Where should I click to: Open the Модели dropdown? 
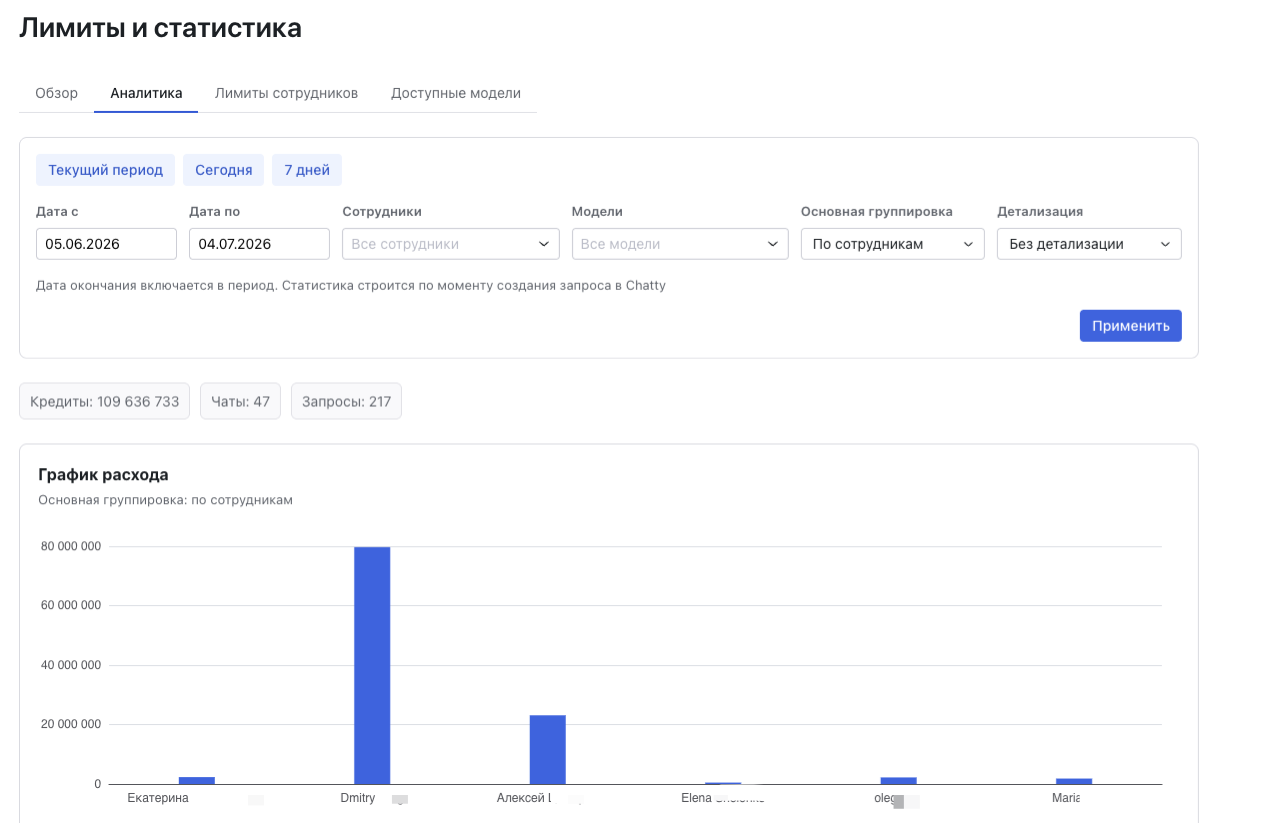[x=680, y=244]
